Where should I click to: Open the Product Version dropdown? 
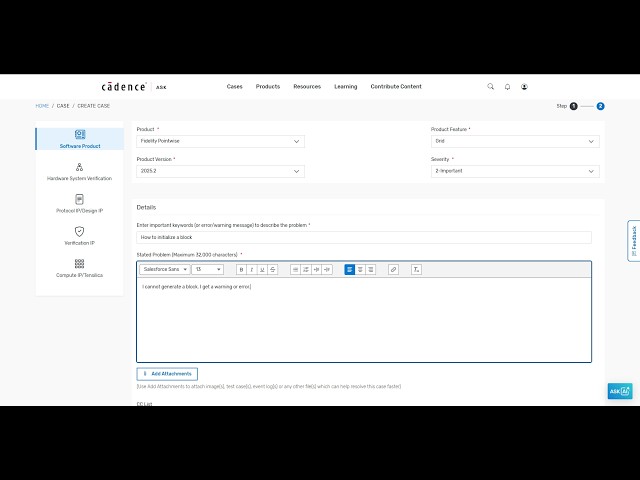pos(220,171)
